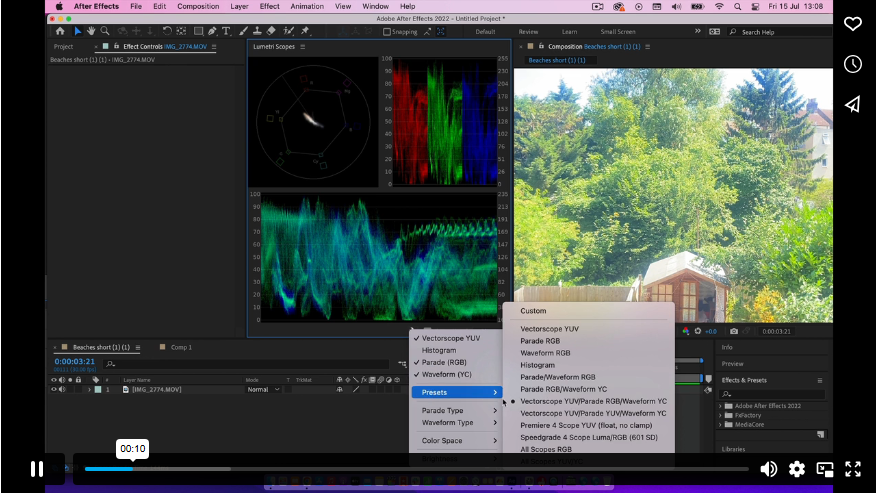This screenshot has height=493, width=877.
Task: Toggle the Effect Controls panel lock
Action: coord(116,46)
